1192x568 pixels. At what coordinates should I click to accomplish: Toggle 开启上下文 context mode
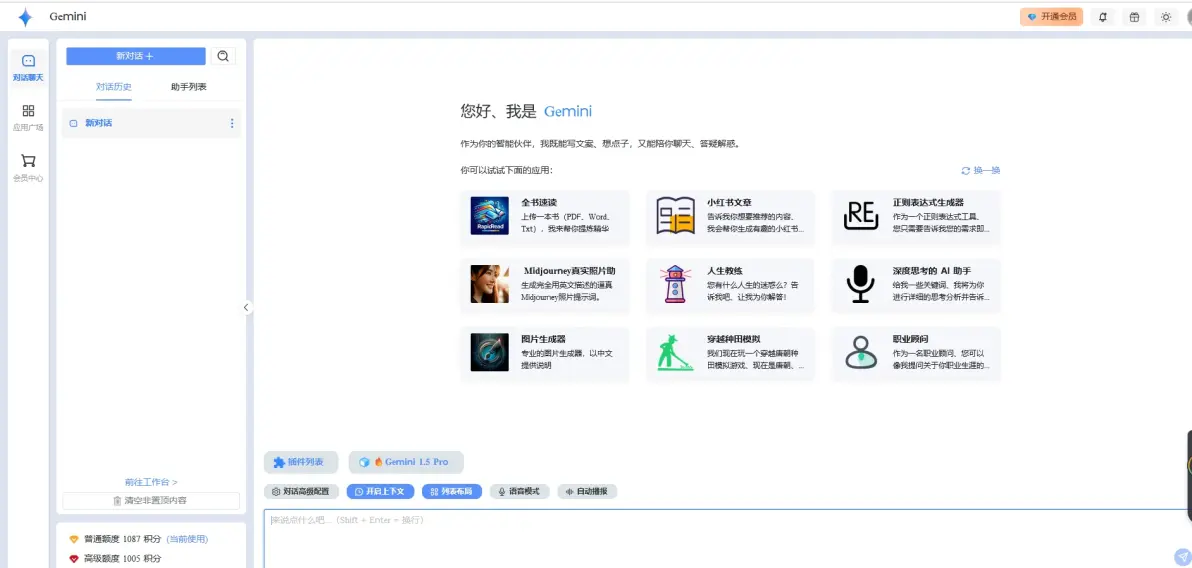point(380,491)
